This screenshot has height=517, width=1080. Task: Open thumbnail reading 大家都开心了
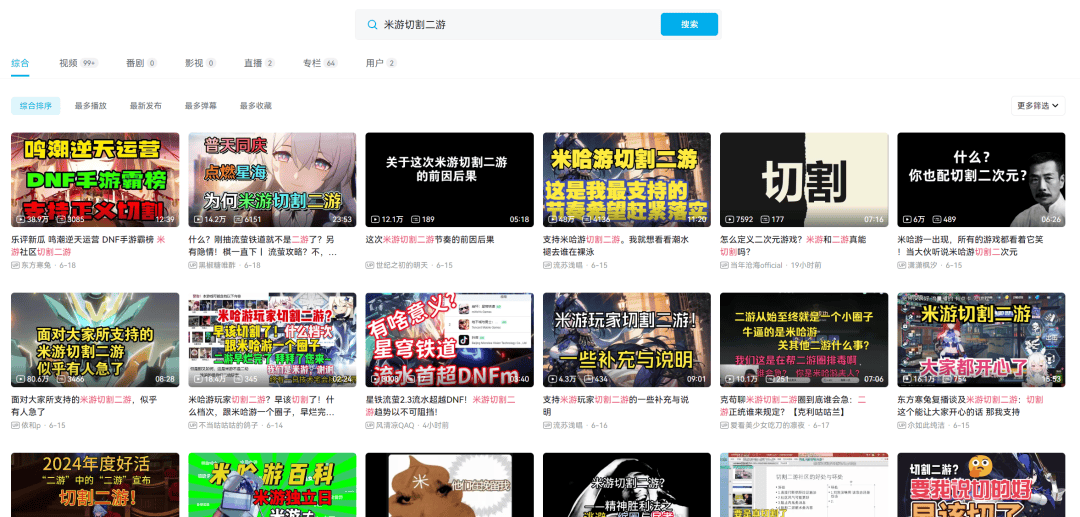[982, 340]
